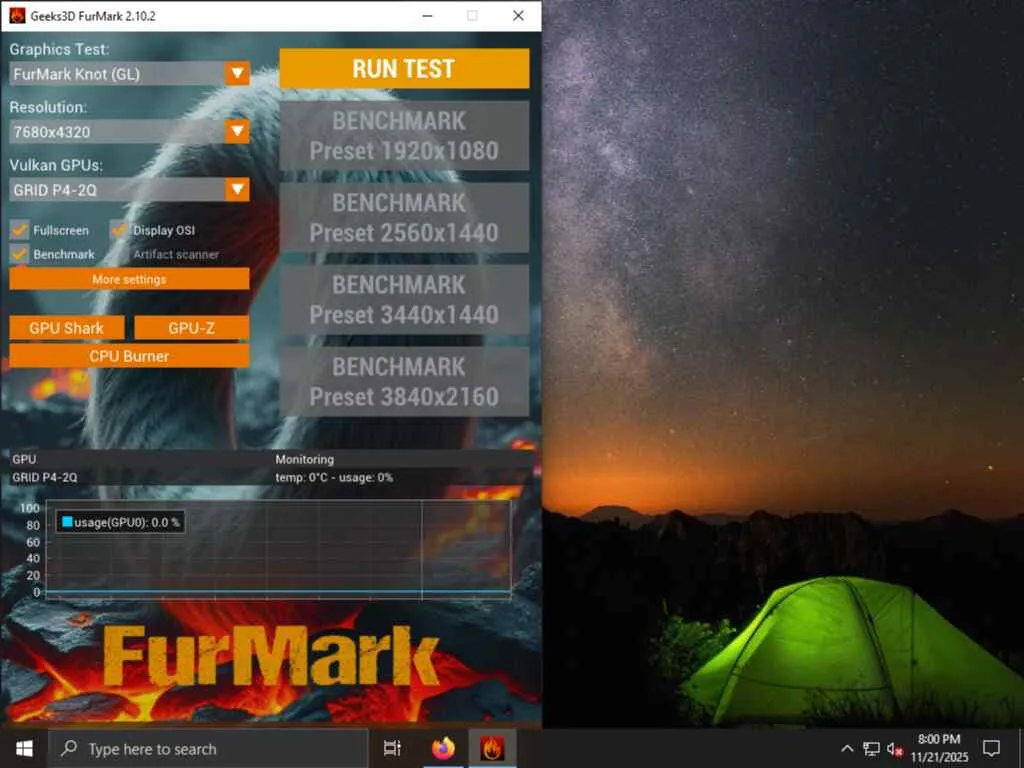Click the GRID P4-2Q GPU selection field

click(x=118, y=190)
